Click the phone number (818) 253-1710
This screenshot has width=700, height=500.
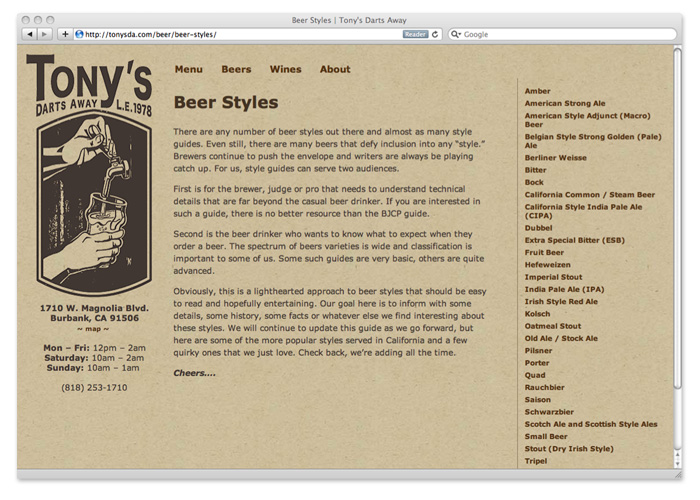click(94, 388)
